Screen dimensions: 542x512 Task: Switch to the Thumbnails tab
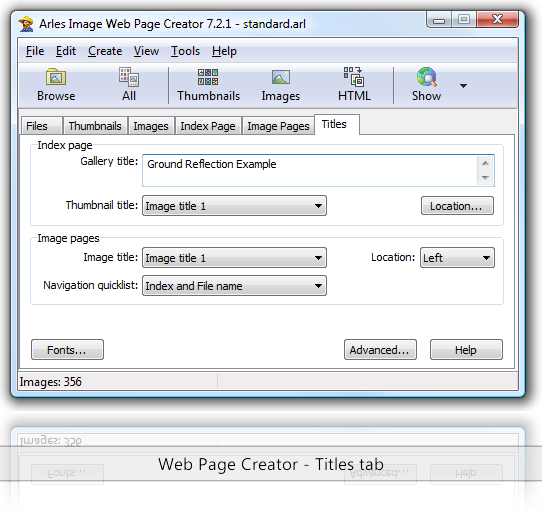click(x=95, y=126)
